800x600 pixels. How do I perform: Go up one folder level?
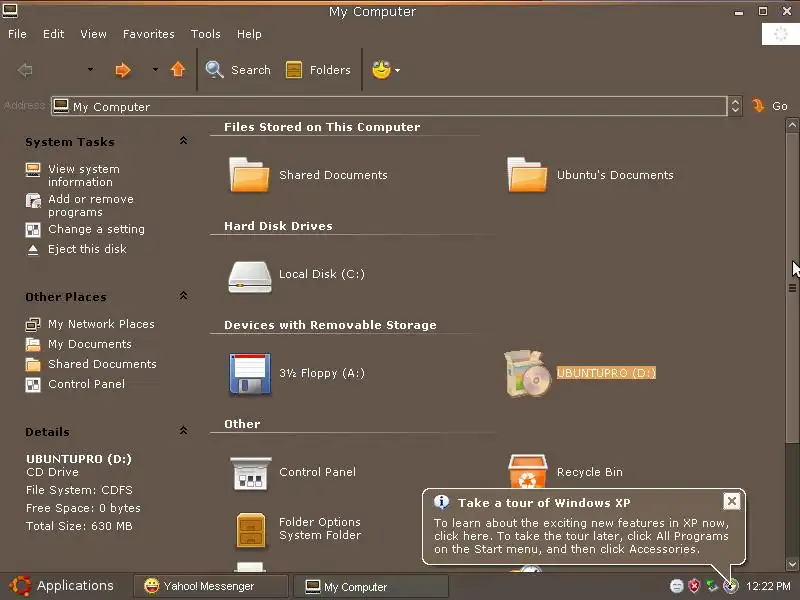point(178,69)
